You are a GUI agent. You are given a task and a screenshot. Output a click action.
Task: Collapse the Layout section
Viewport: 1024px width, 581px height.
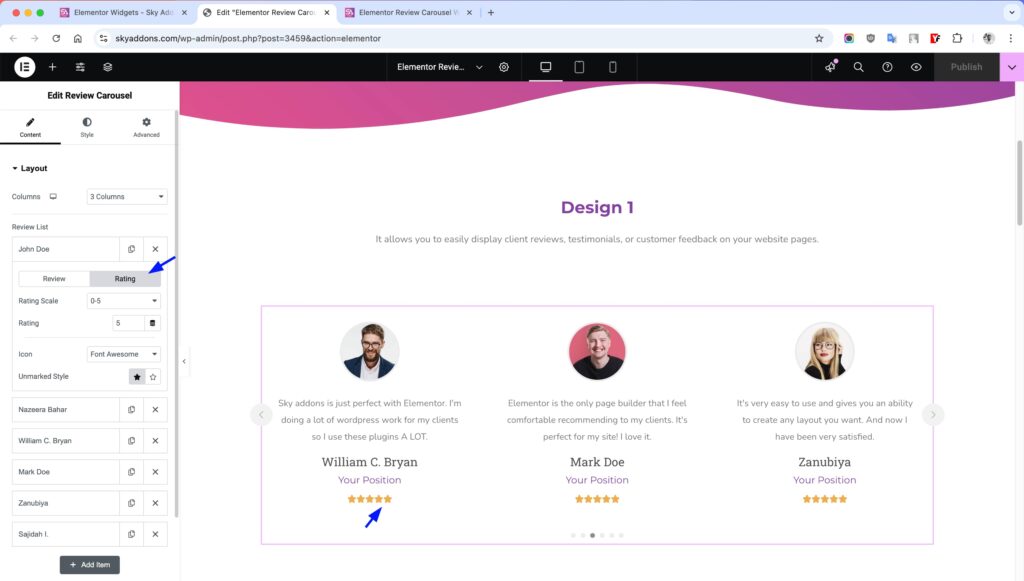pos(30,168)
